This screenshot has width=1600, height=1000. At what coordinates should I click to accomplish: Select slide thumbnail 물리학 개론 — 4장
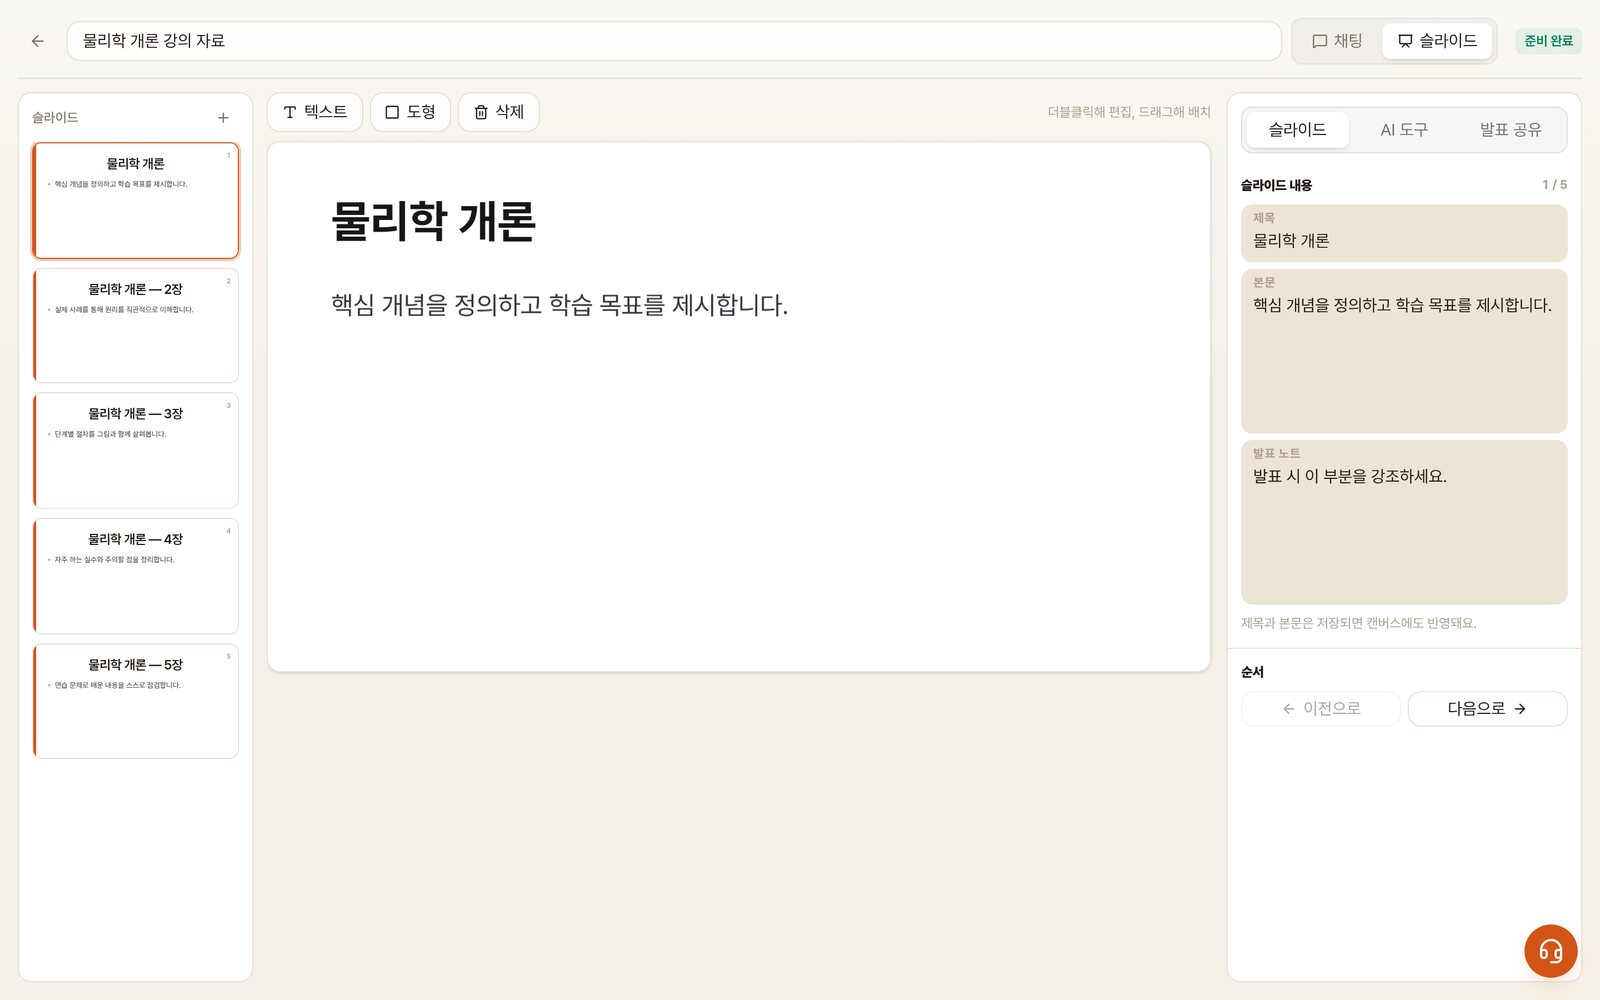click(136, 576)
